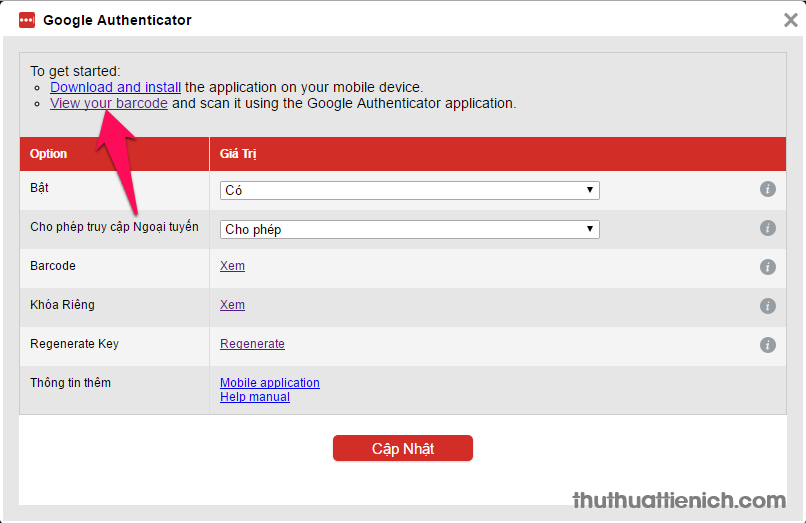
Task: Open the Help manual link
Action: click(x=255, y=397)
